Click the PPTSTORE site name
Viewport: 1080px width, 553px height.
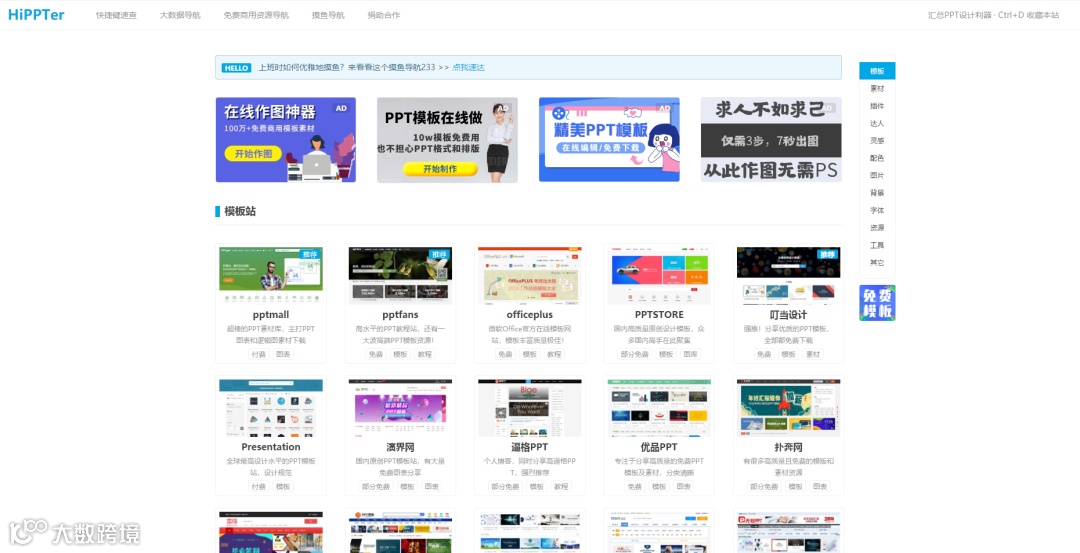tap(659, 315)
